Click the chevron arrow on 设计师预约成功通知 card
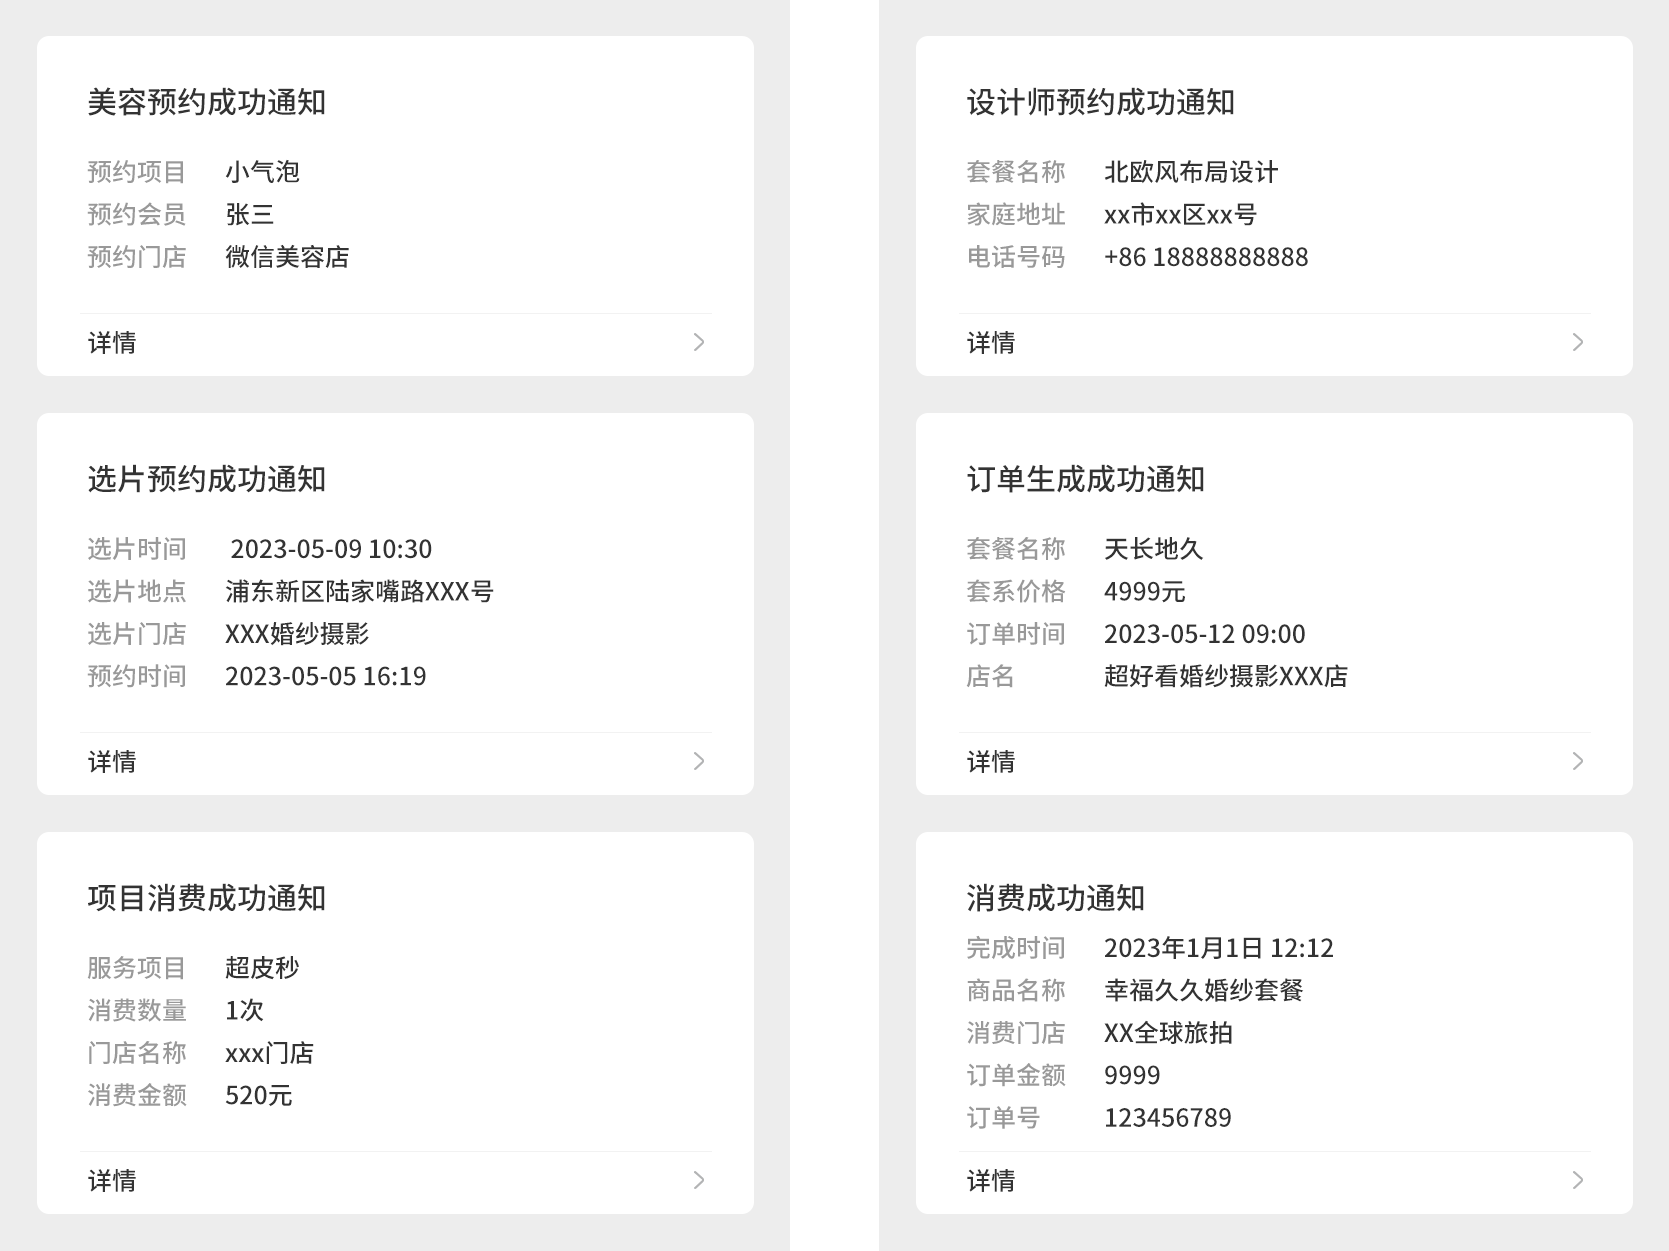 point(1578,342)
